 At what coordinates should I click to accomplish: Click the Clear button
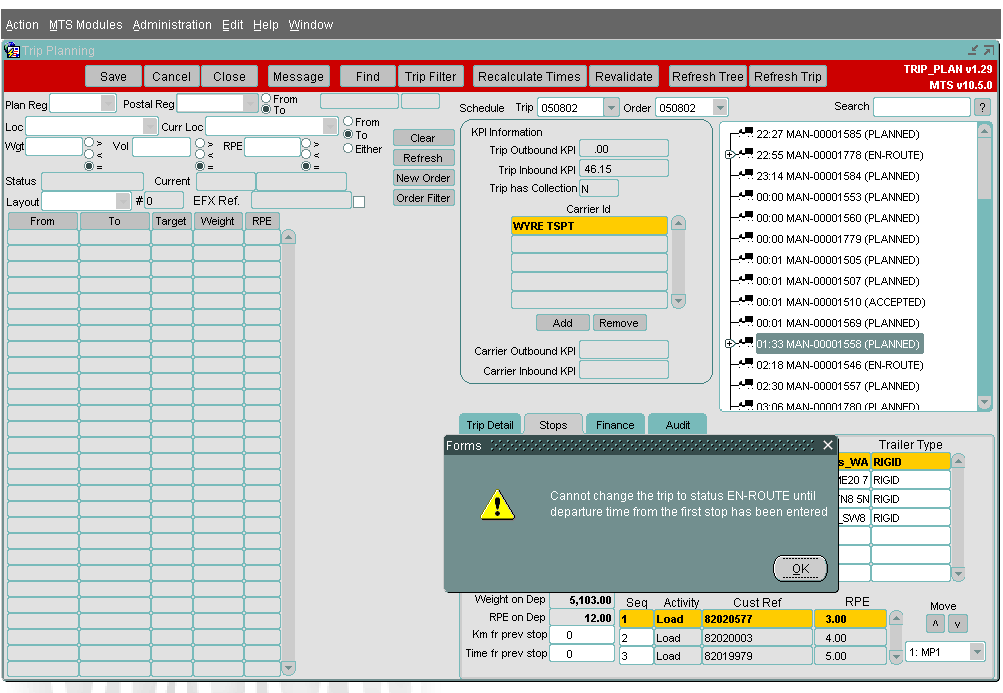[423, 138]
